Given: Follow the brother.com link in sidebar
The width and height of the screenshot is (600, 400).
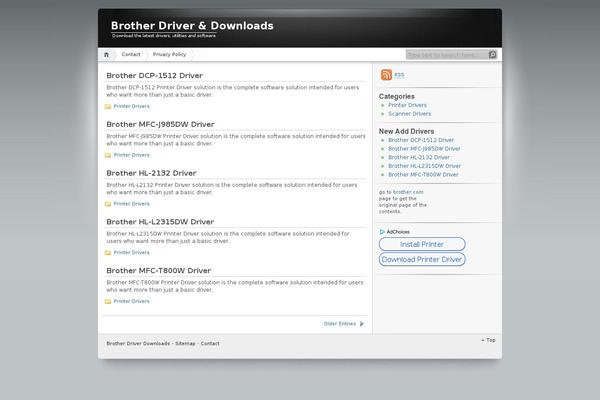Looking at the screenshot, I should [408, 192].
